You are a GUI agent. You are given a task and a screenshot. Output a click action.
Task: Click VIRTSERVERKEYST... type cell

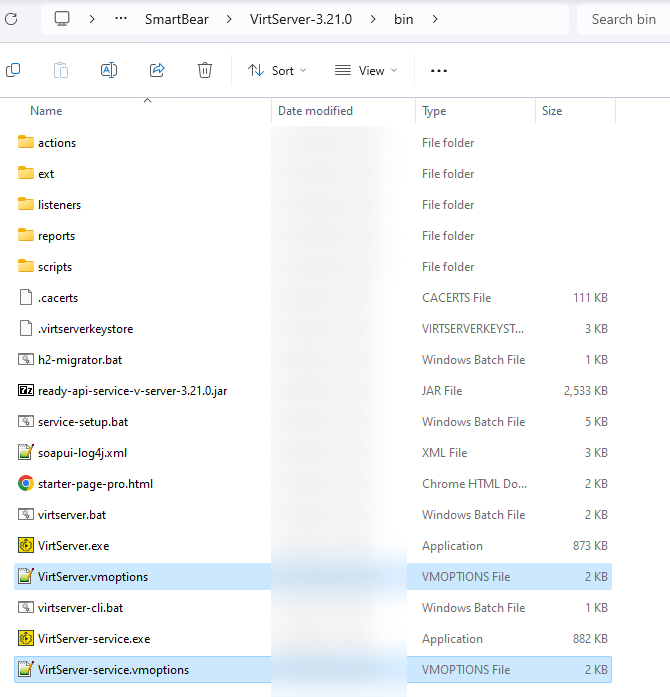(x=473, y=329)
